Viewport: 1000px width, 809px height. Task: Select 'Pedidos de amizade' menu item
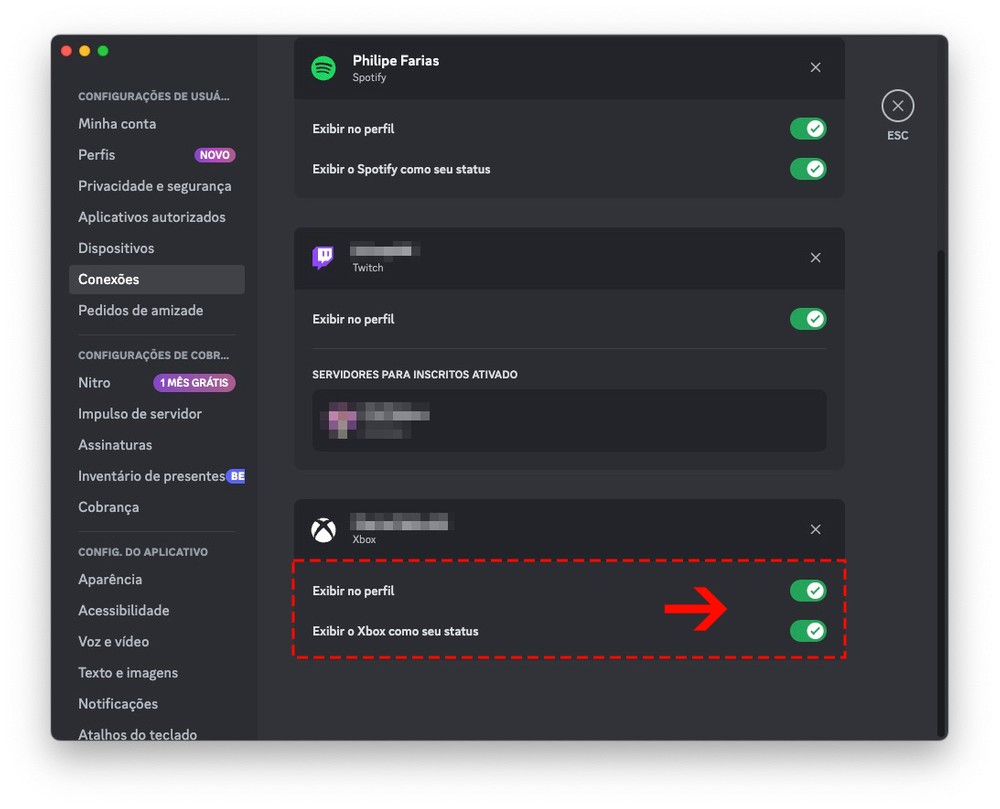[x=141, y=311]
